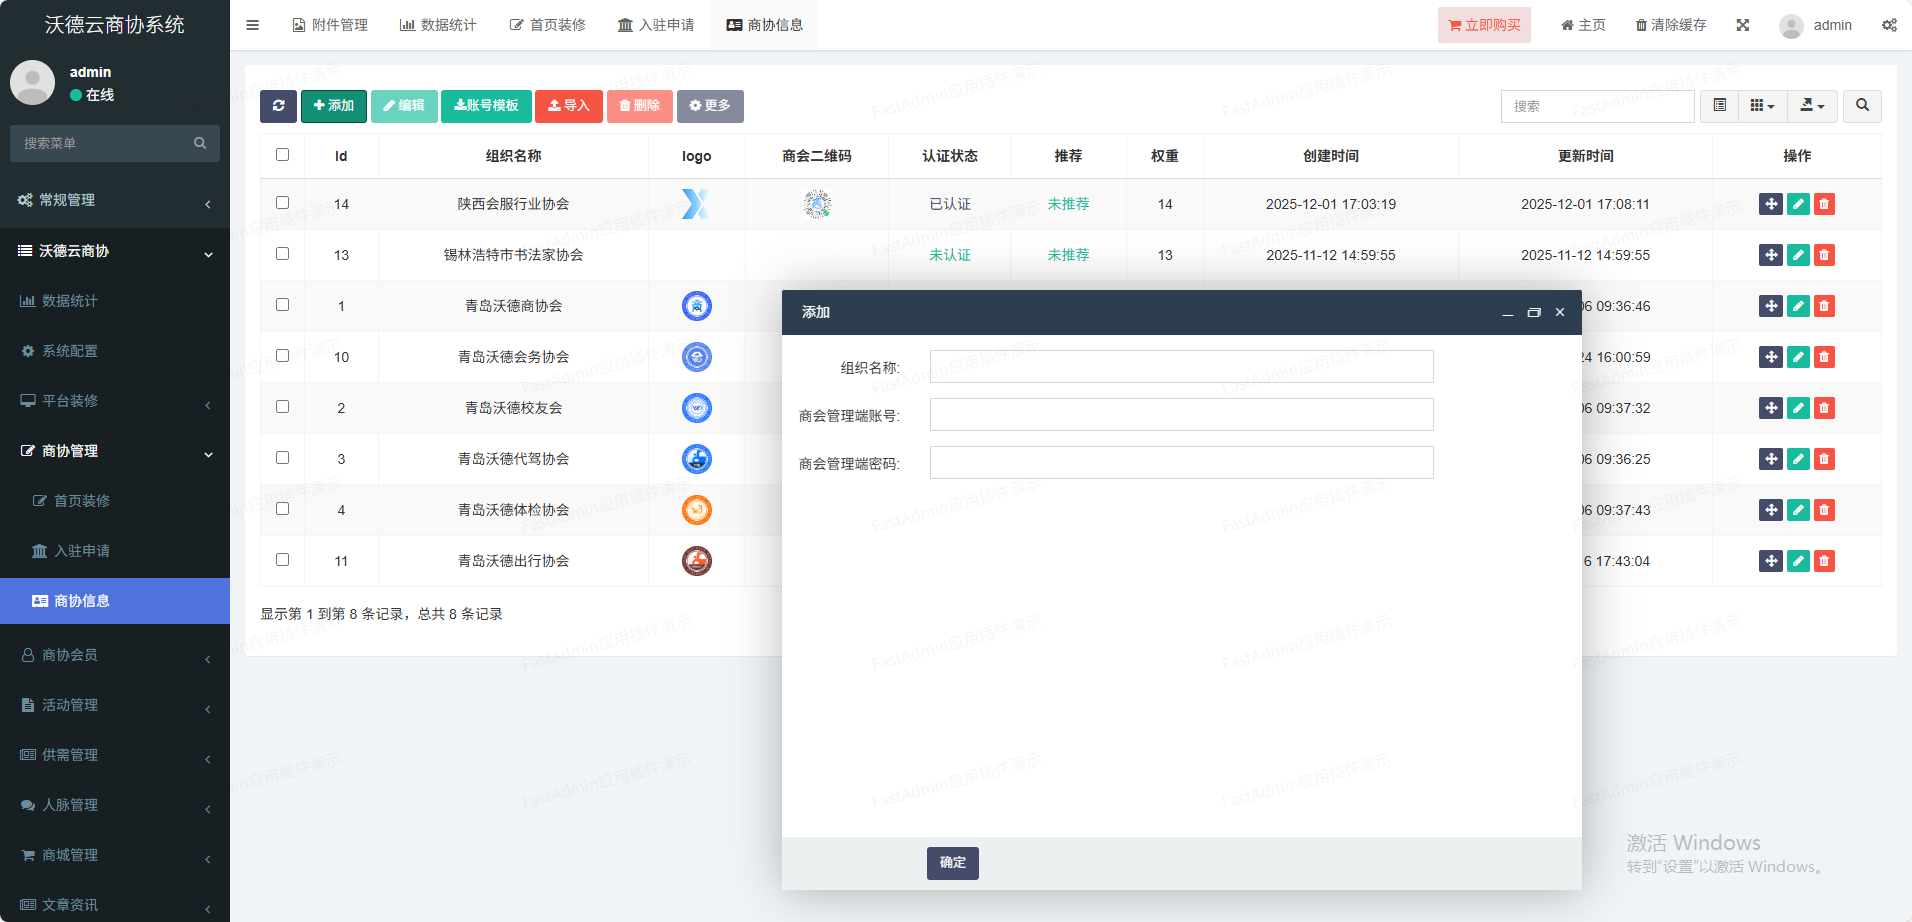This screenshot has width=1912, height=922.
Task: Open QR code thumbnail for 陕西会服行业协会
Action: tap(817, 204)
